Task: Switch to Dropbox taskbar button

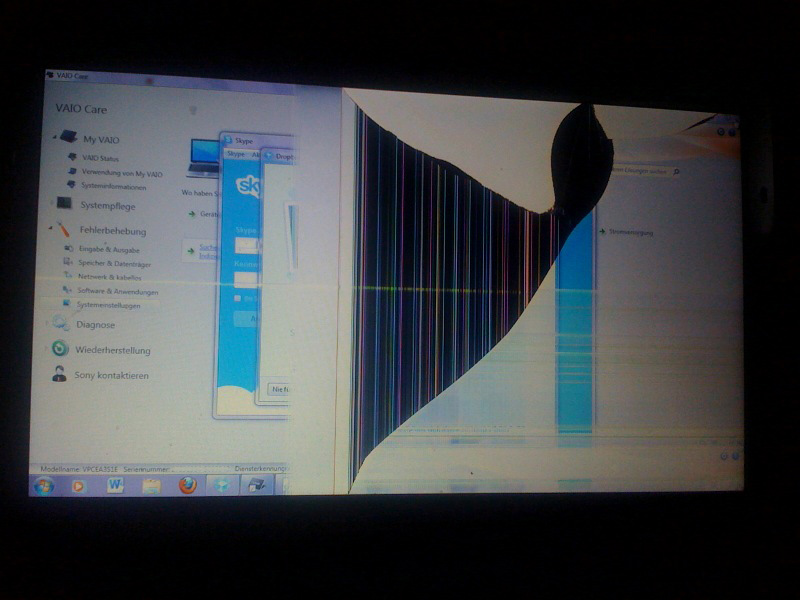Action: tap(222, 485)
